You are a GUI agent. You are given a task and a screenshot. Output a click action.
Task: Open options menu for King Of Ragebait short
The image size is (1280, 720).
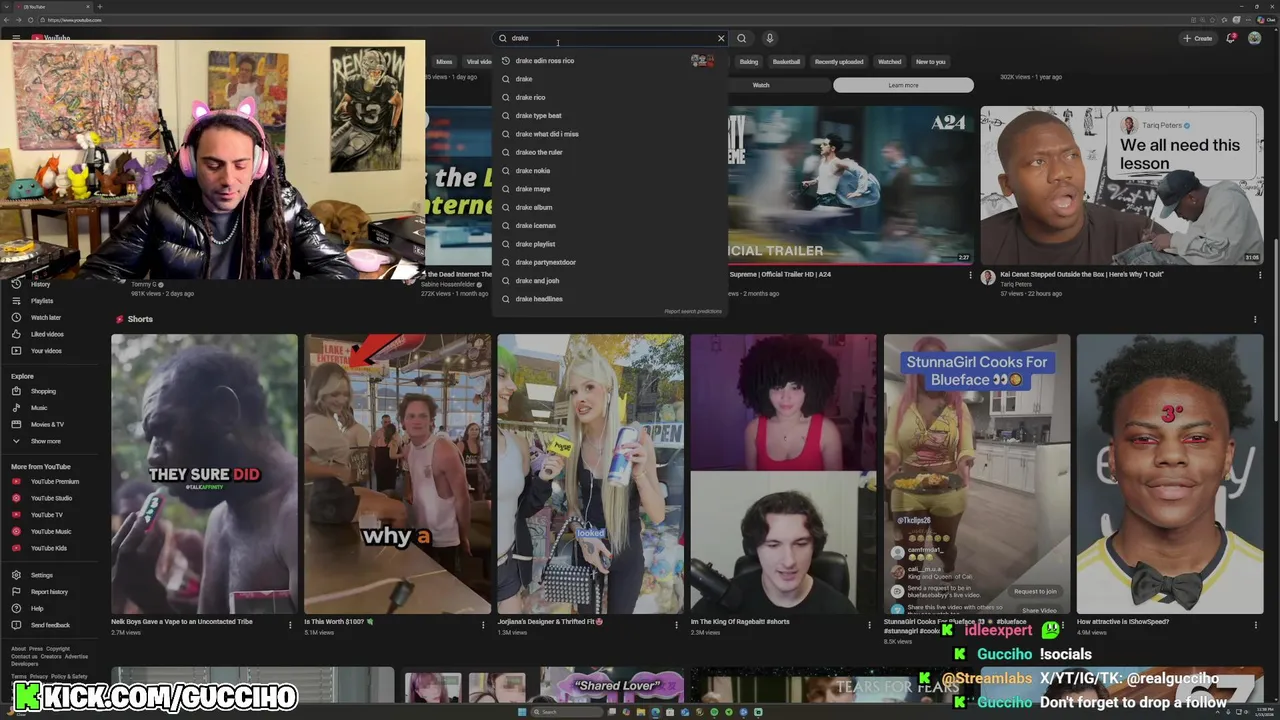pyautogui.click(x=869, y=625)
